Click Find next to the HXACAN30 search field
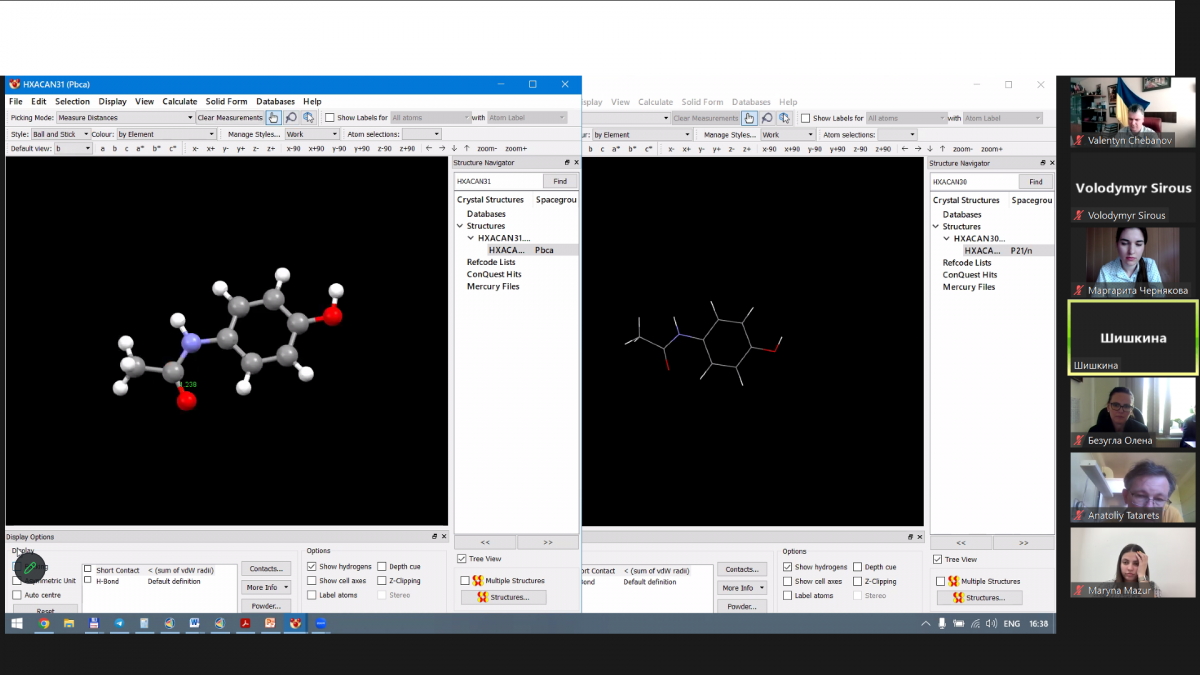 1035,182
